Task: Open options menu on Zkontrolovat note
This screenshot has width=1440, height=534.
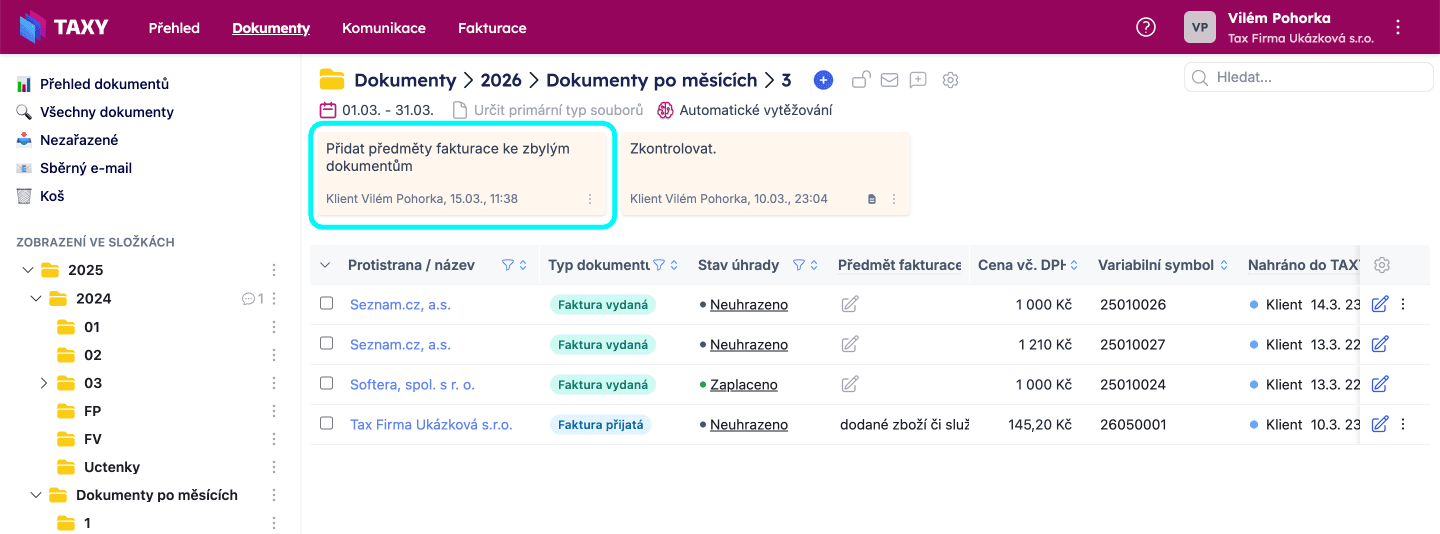Action: (894, 199)
